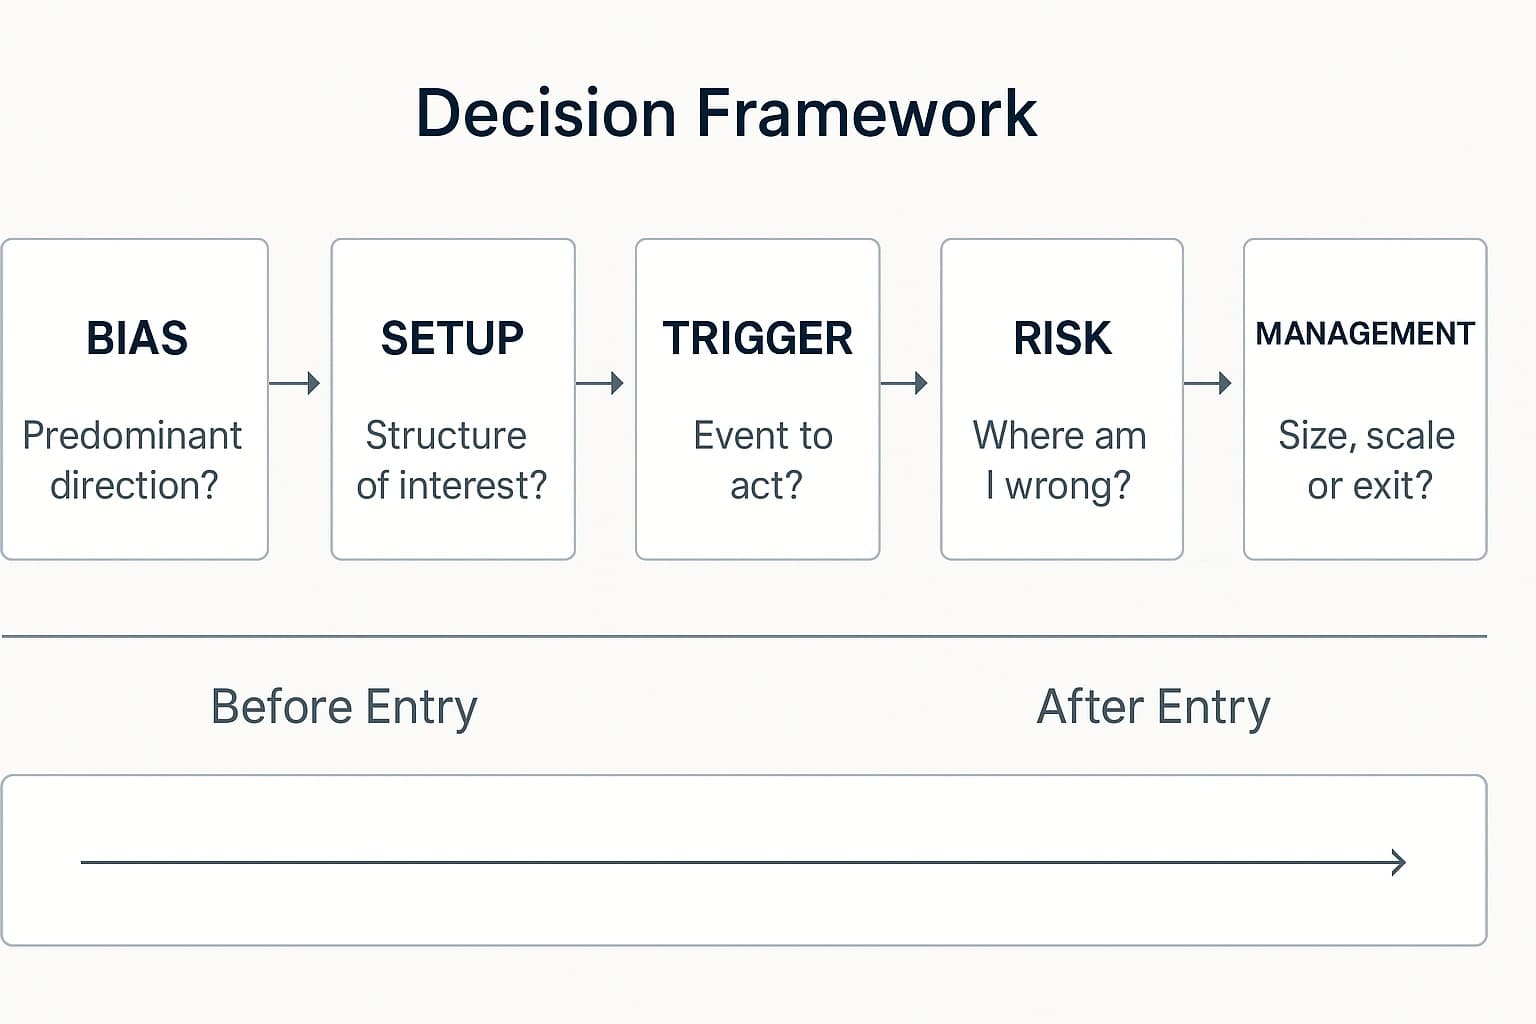Click the "Where am I wrong?" text
The image size is (1536, 1024).
(x=1059, y=460)
